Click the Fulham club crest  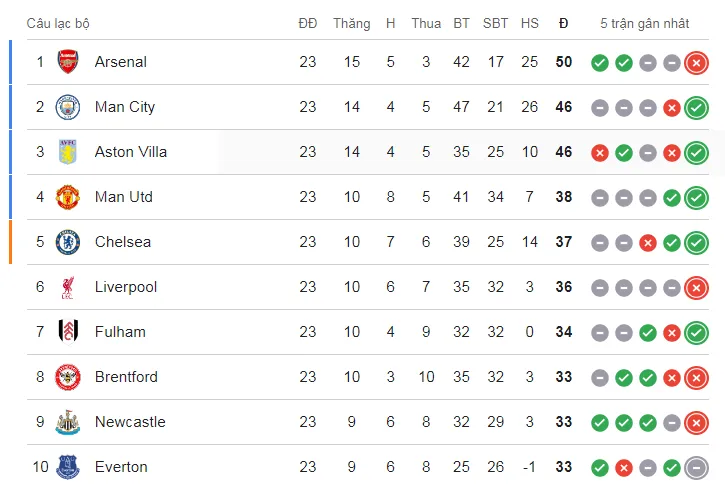click(67, 332)
